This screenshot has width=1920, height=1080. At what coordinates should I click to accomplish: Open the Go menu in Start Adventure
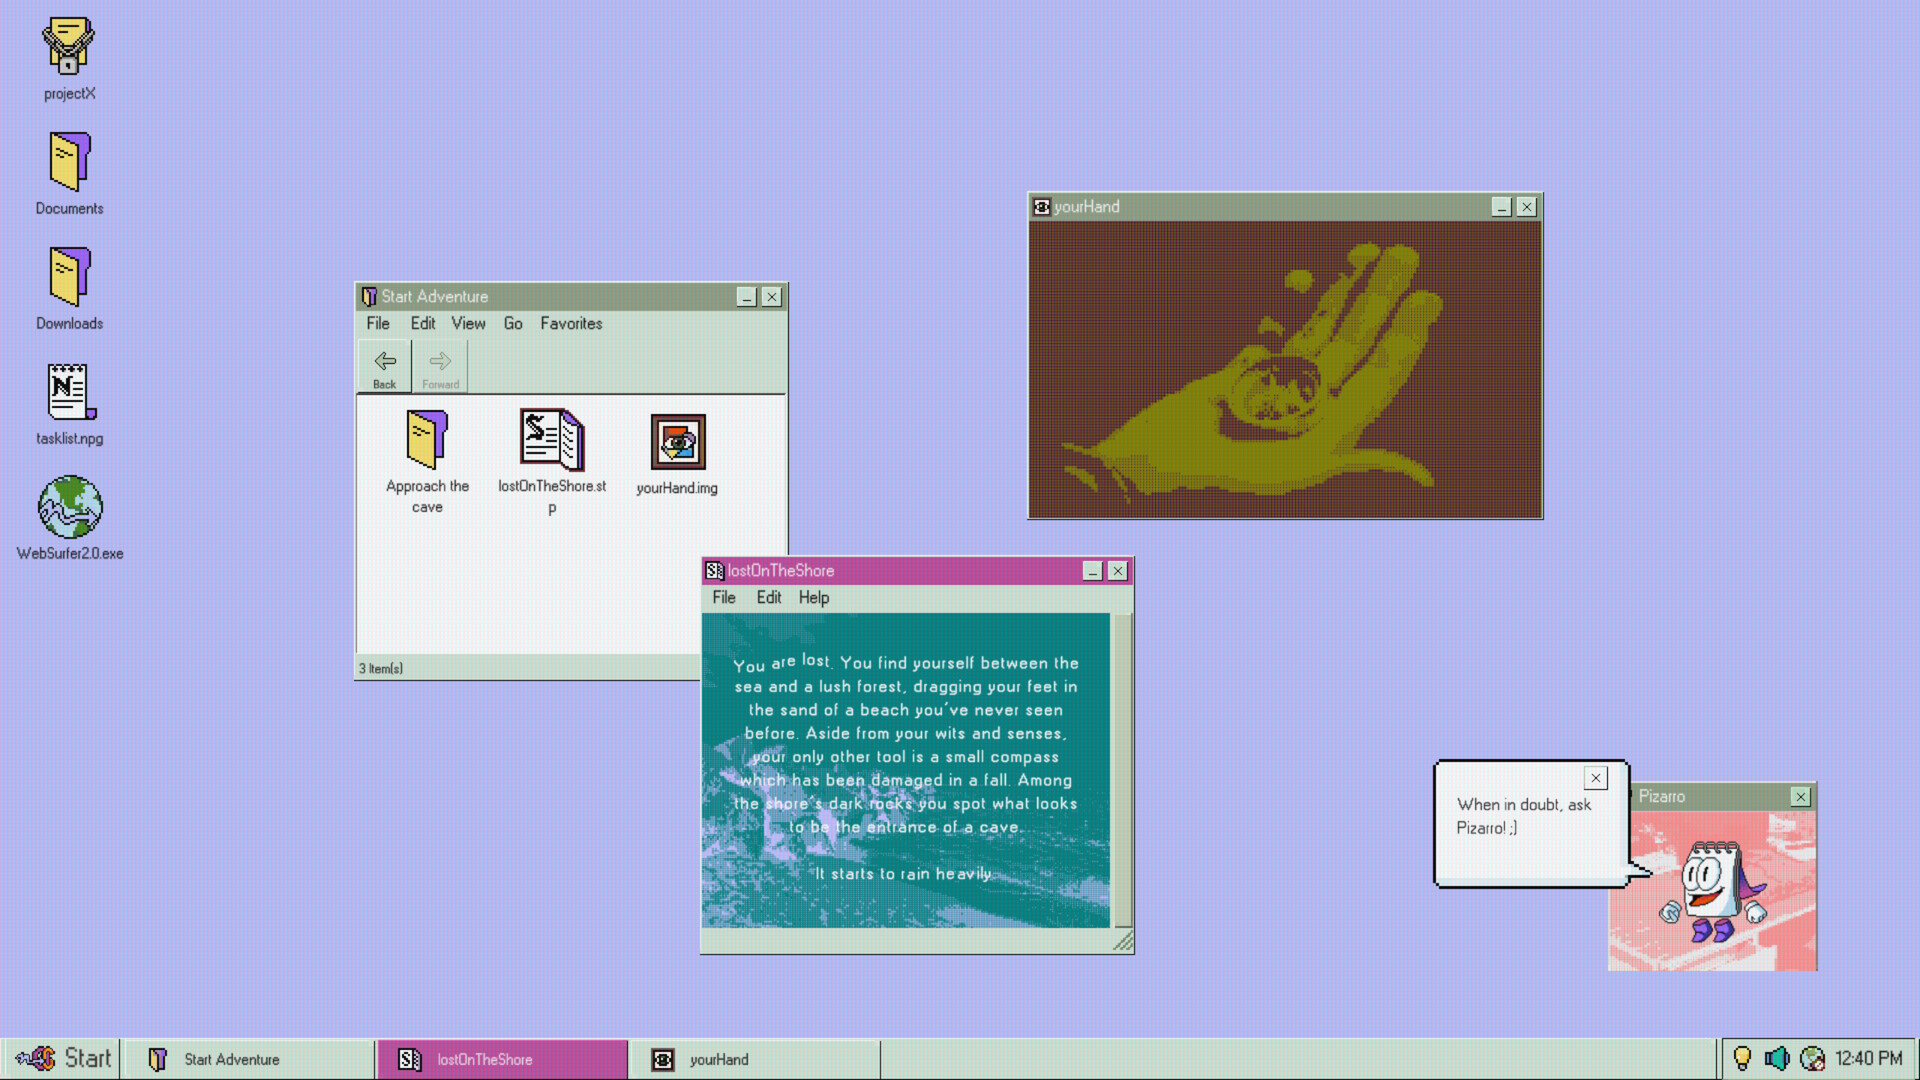513,323
